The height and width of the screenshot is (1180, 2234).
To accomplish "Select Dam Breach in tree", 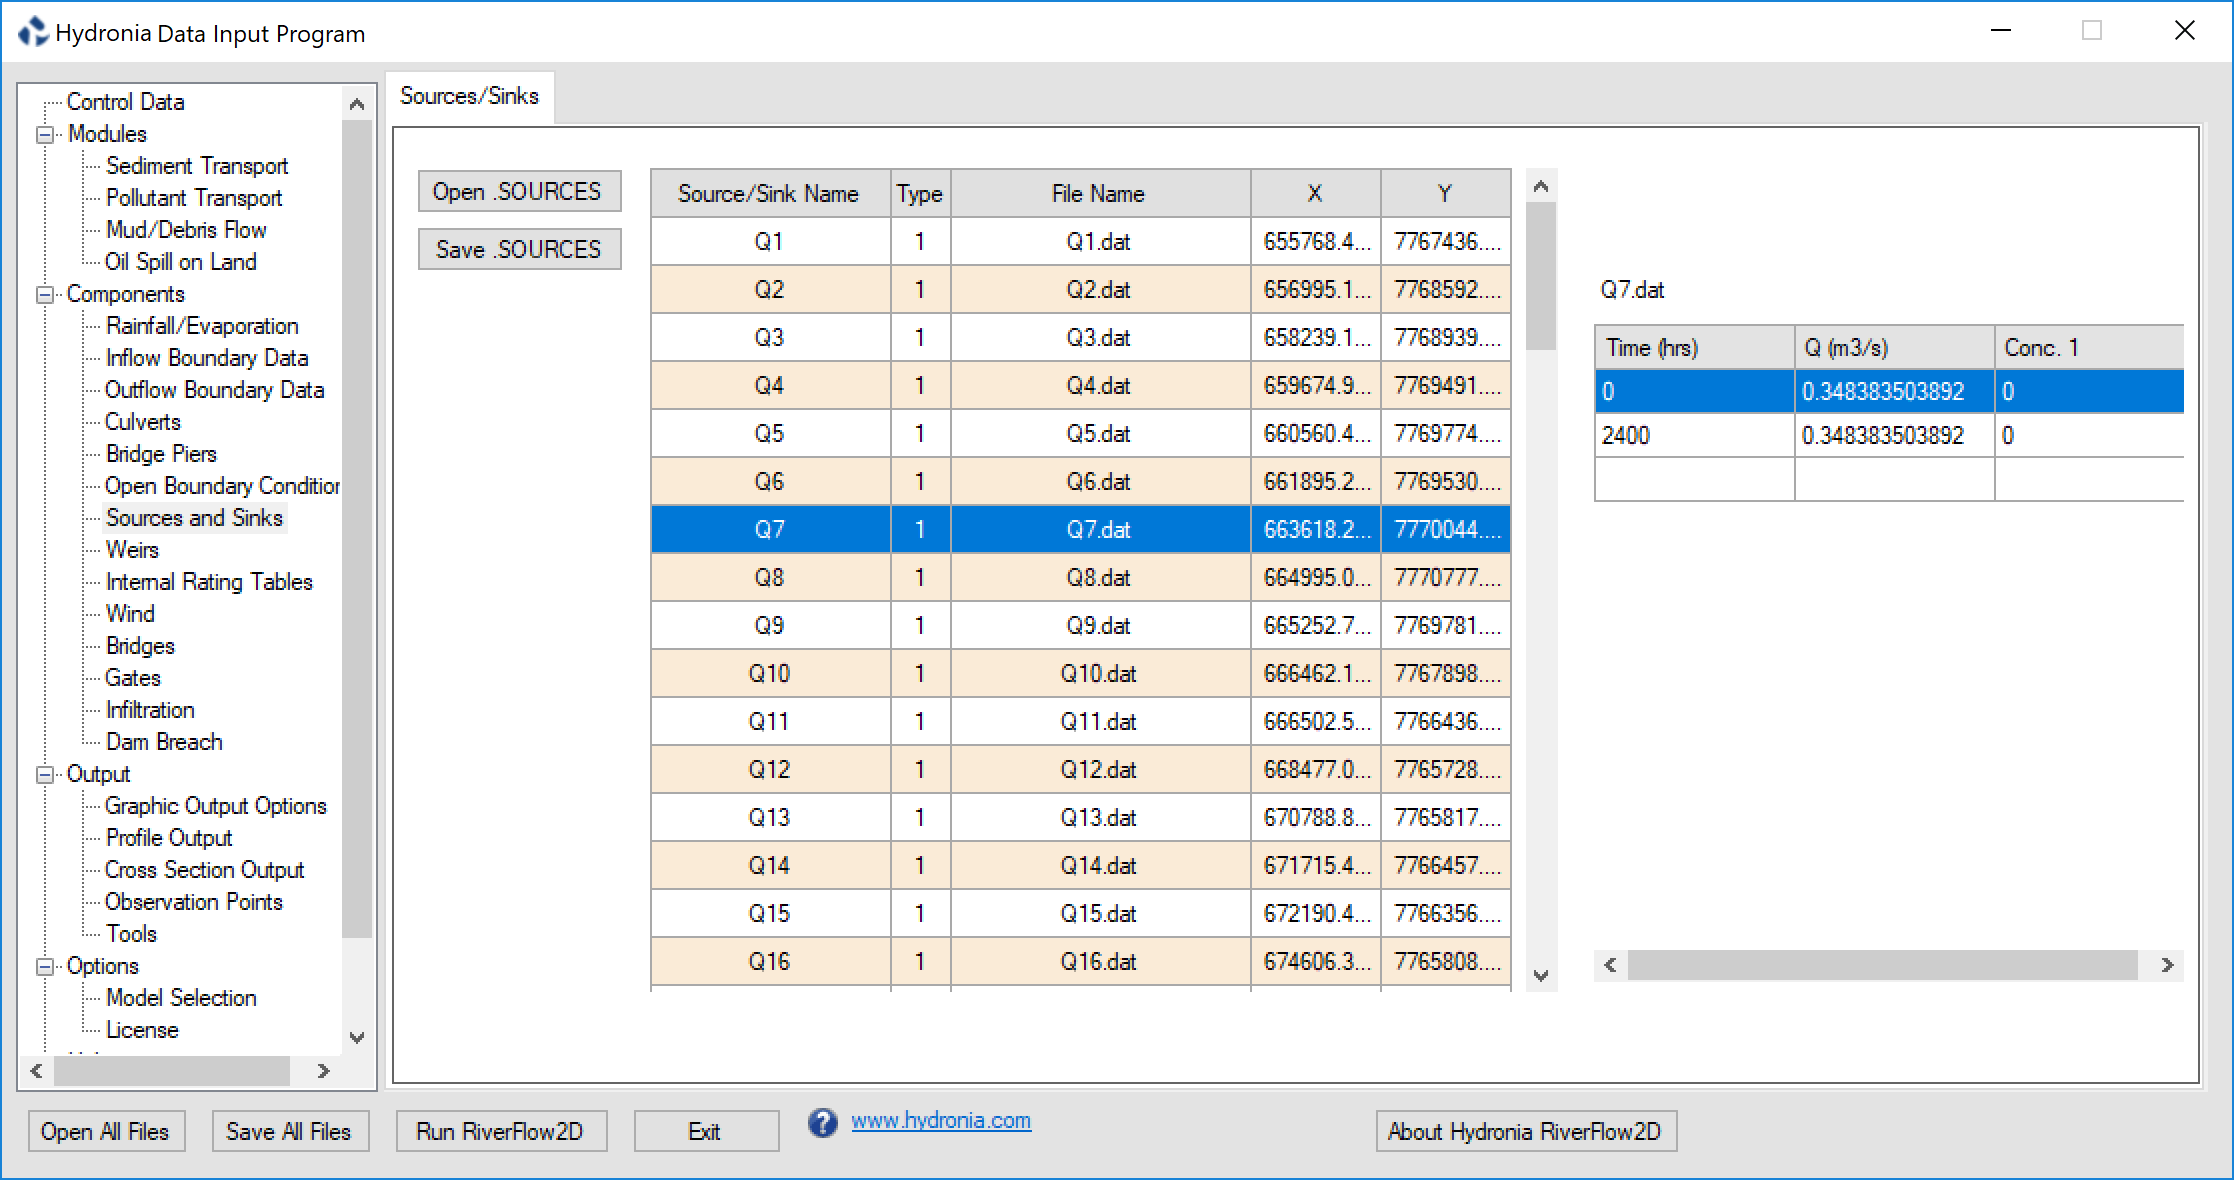I will coord(164,742).
